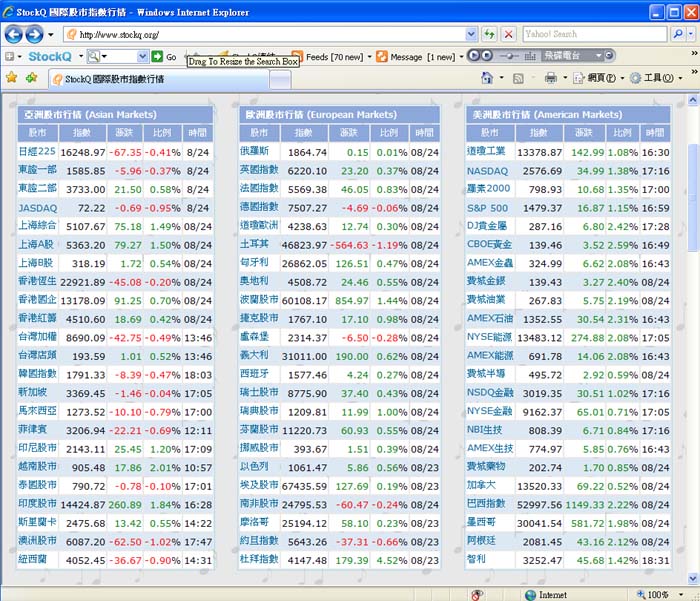Click the RSS feeds icon in command bar

(518, 79)
